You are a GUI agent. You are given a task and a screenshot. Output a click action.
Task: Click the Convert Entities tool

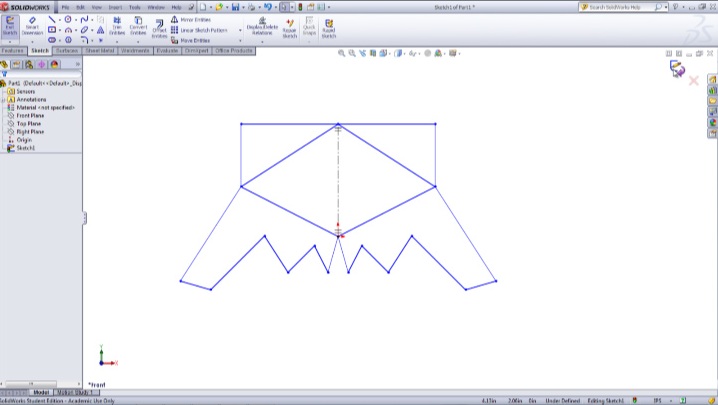(138, 26)
